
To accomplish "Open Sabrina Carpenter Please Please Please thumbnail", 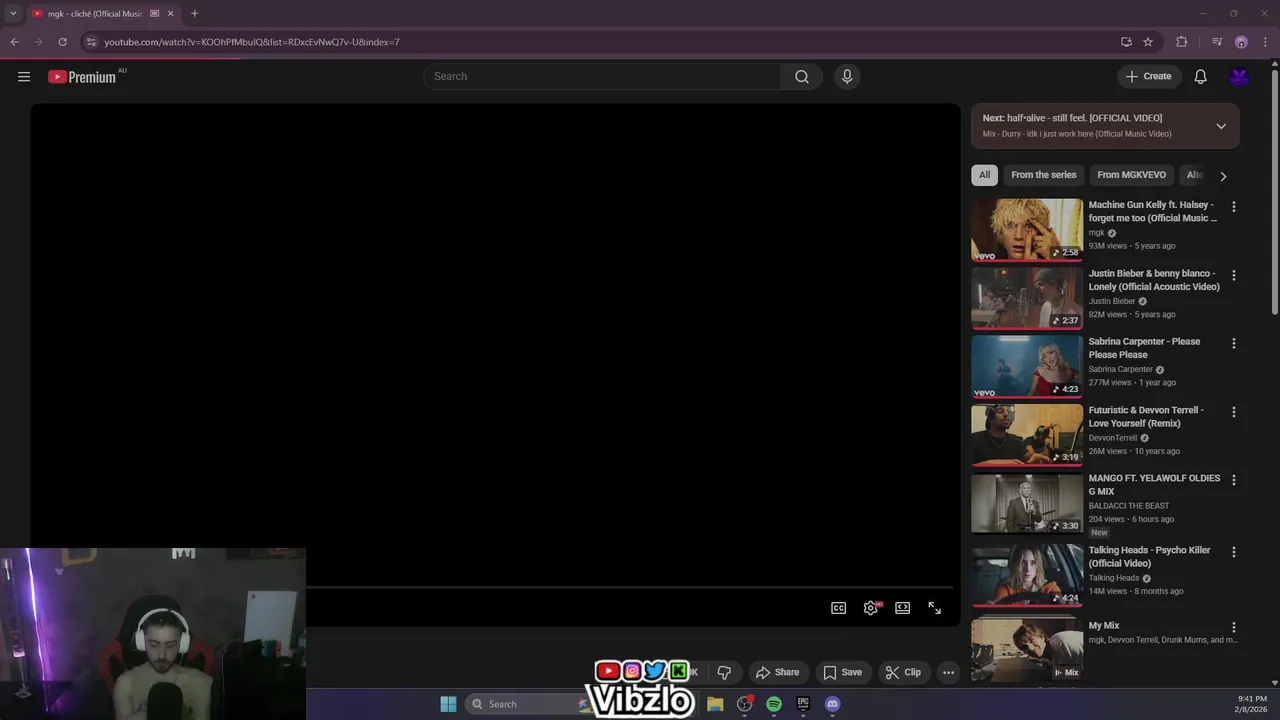I will (1027, 366).
